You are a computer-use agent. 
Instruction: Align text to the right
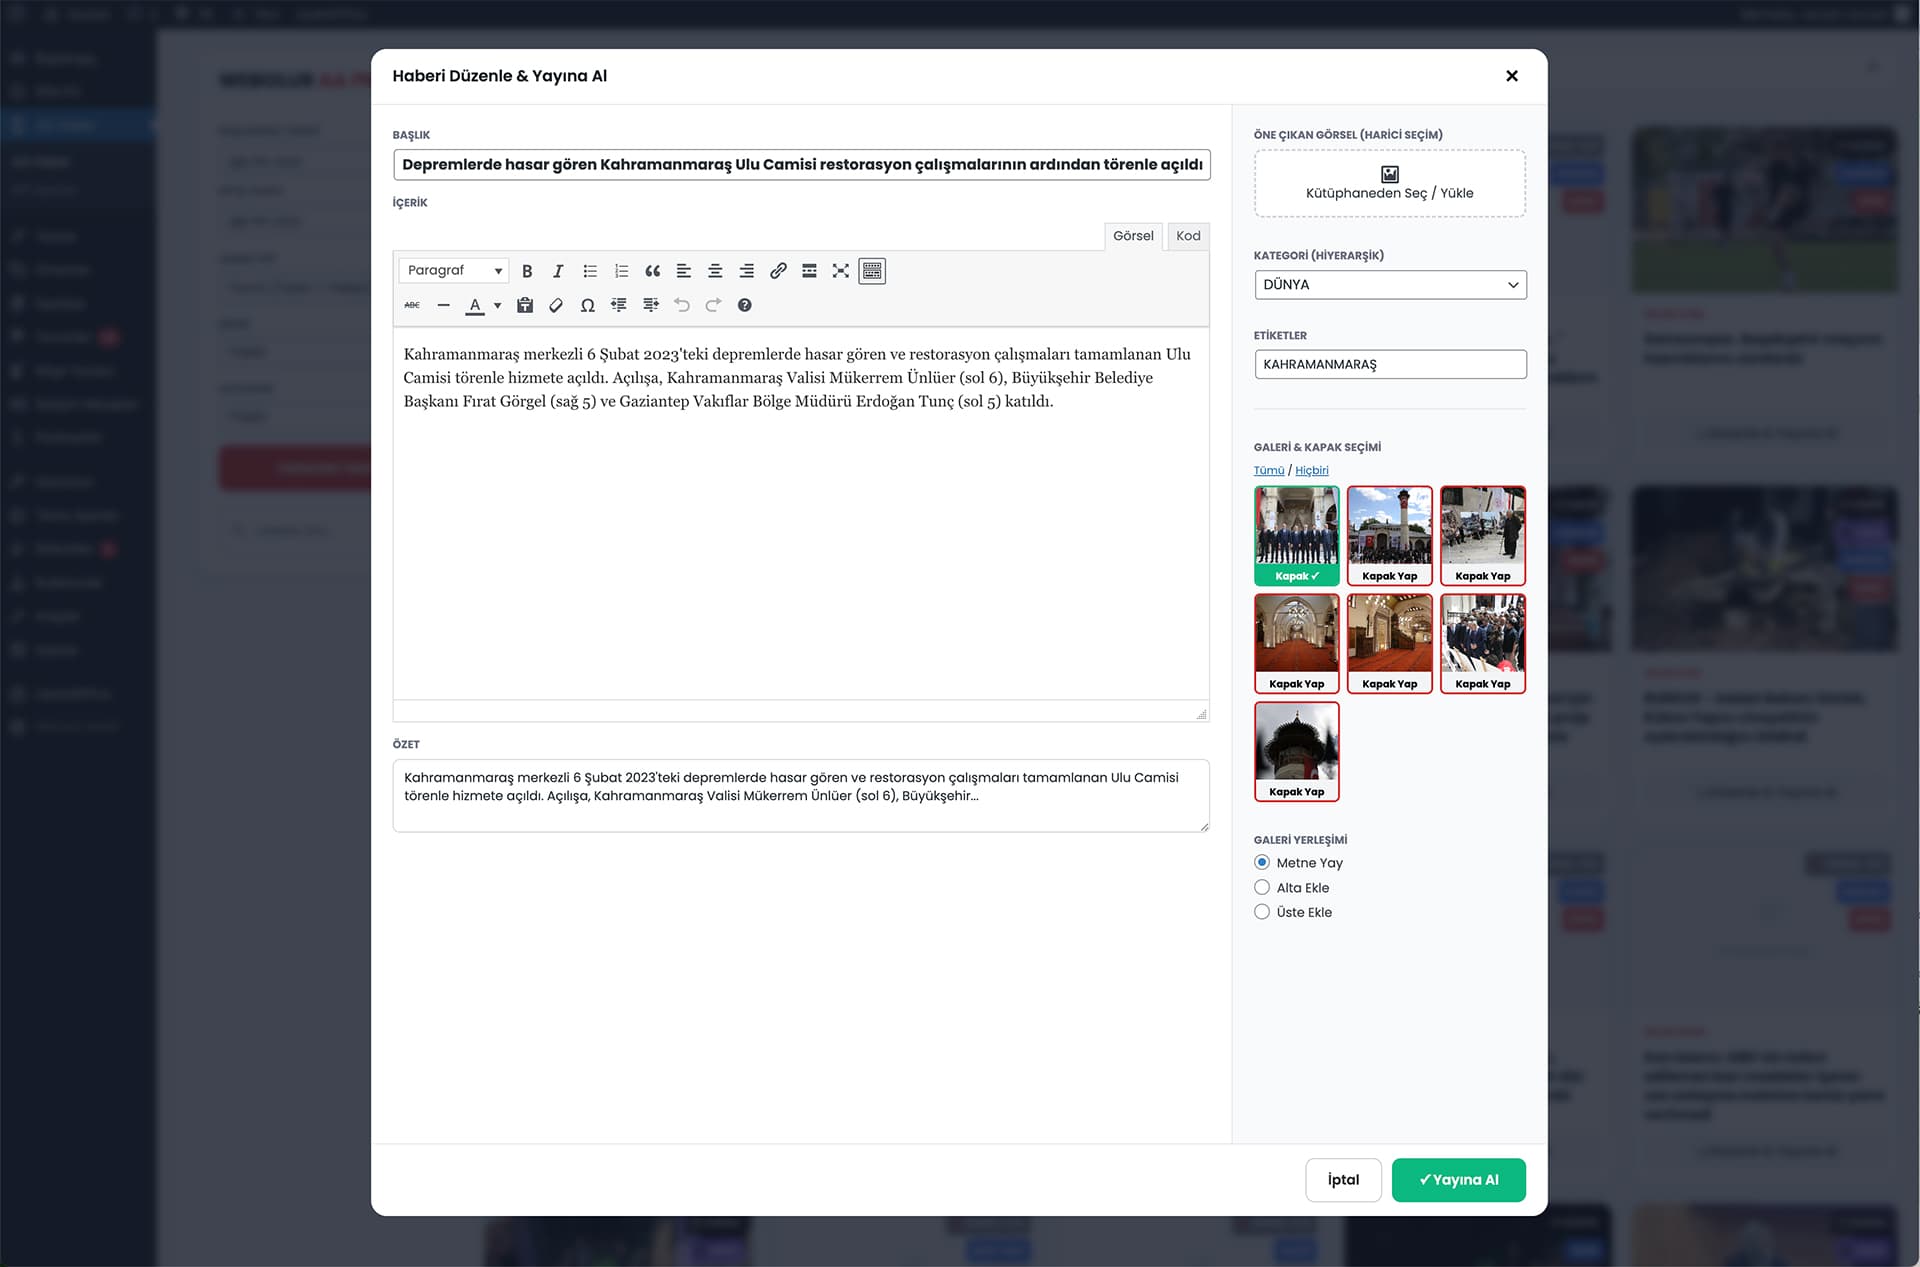(x=747, y=271)
